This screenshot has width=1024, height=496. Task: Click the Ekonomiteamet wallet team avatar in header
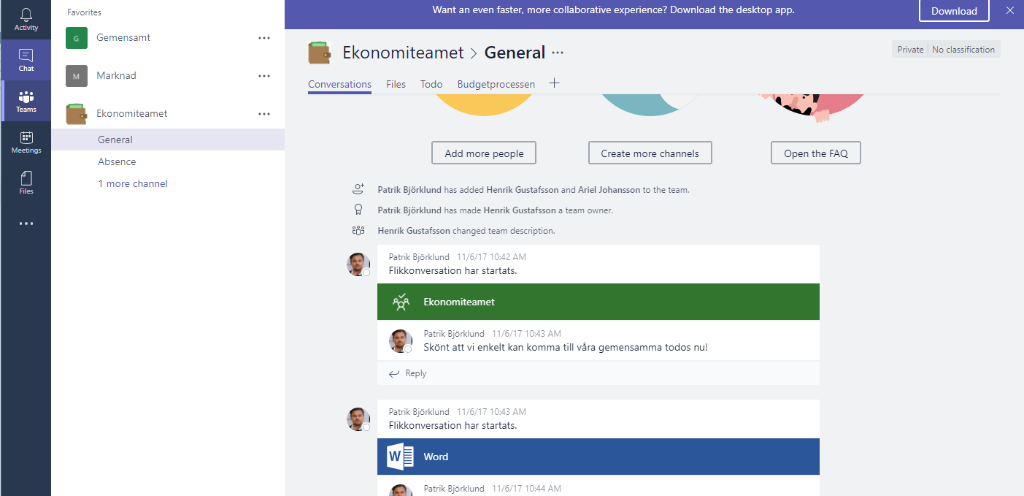[x=321, y=53]
